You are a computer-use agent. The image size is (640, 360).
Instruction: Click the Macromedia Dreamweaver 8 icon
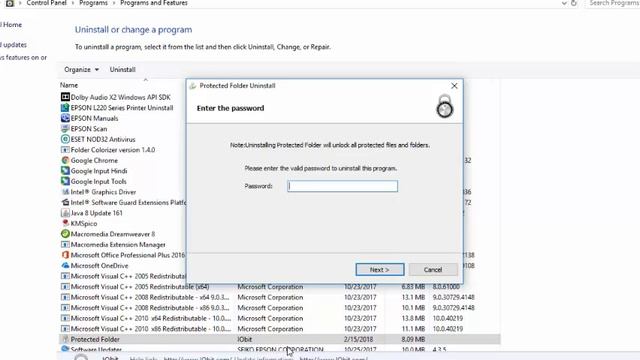[65, 234]
